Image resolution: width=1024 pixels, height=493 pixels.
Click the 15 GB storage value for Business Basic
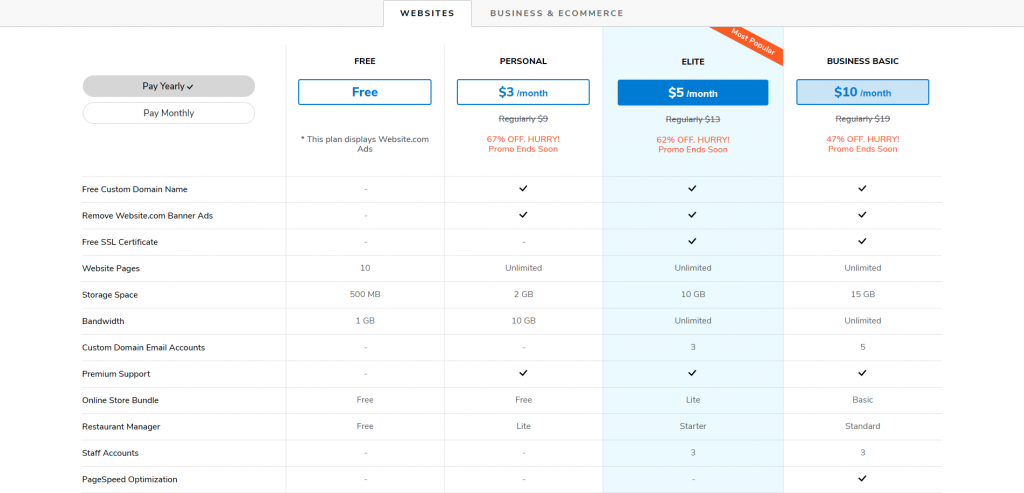[863, 294]
